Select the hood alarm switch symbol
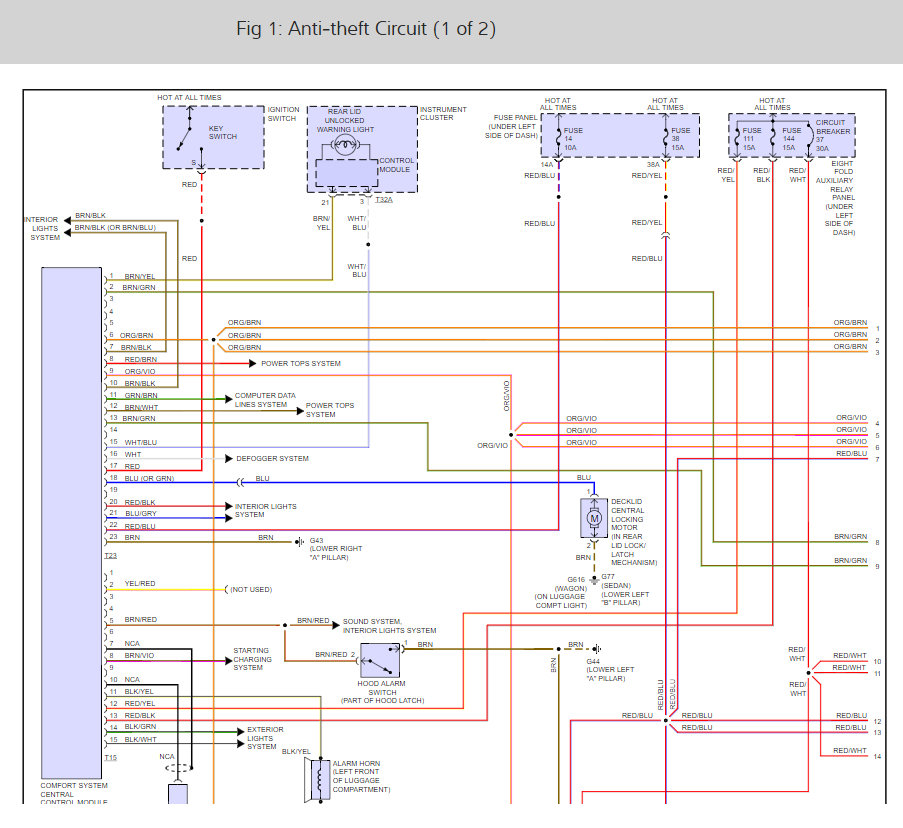The height and width of the screenshot is (828, 903). point(380,657)
